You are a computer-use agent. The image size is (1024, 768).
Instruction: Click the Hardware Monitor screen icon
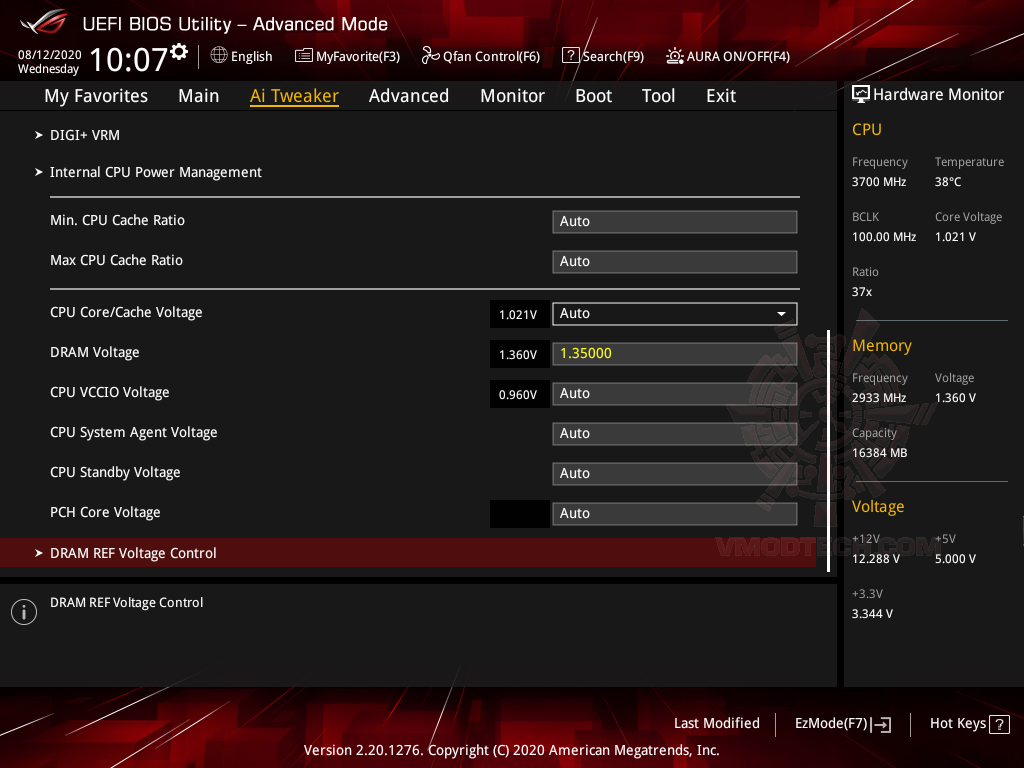coord(861,94)
